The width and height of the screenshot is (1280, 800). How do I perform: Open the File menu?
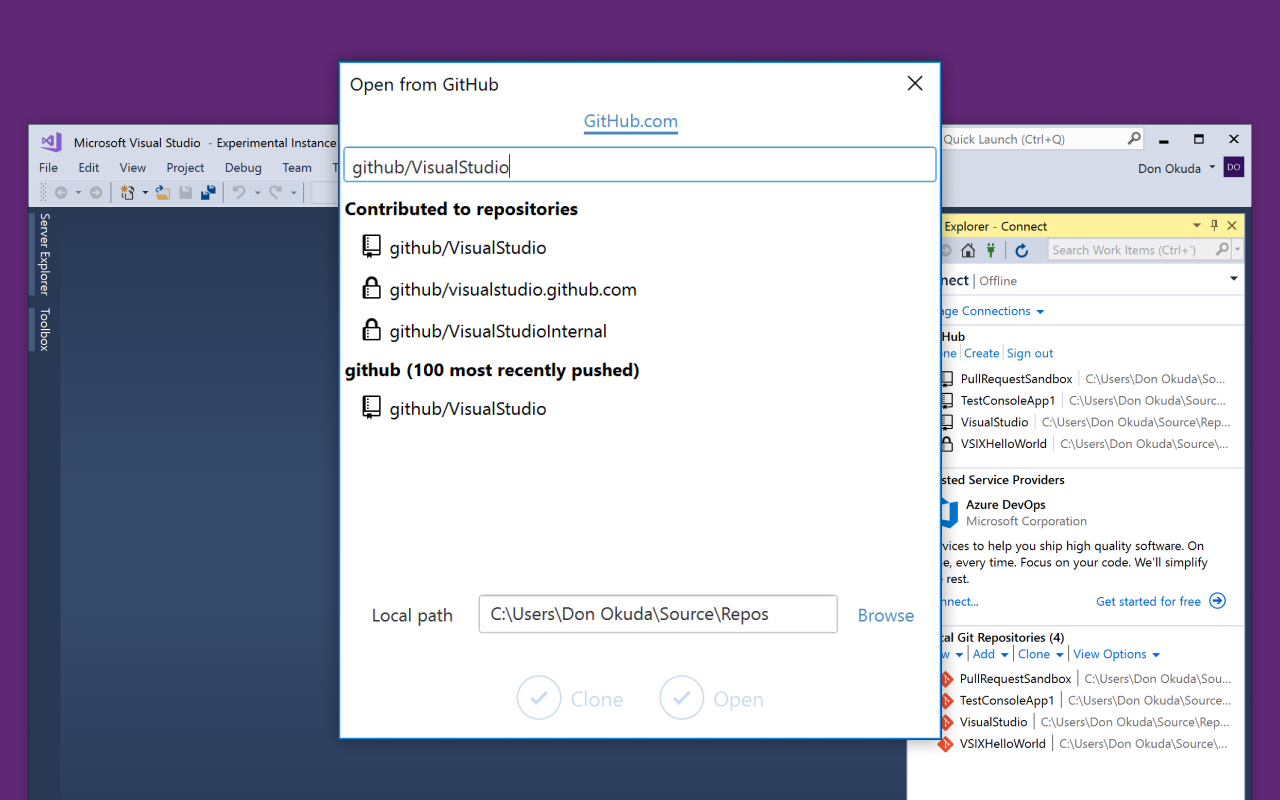(x=48, y=168)
